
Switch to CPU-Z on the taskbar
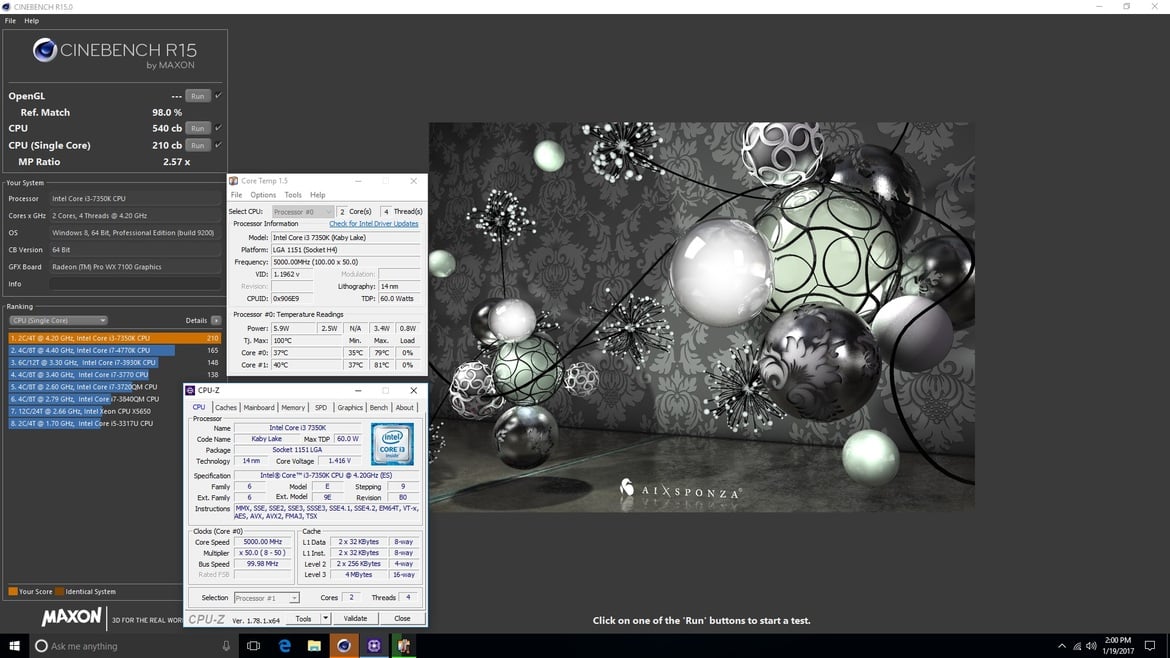[x=374, y=646]
